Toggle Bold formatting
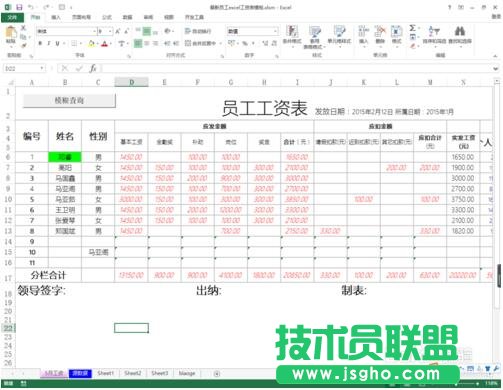Screen dimensions: 503x390 (40, 43)
